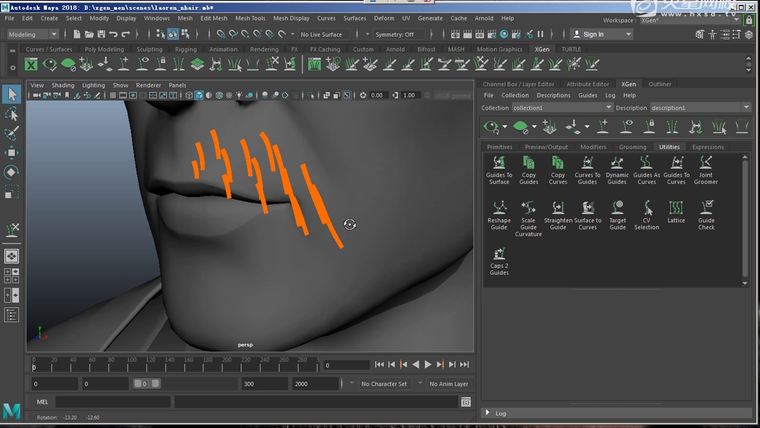The height and width of the screenshot is (428, 760).
Task: Select the Lattice utility icon
Action: tap(676, 209)
